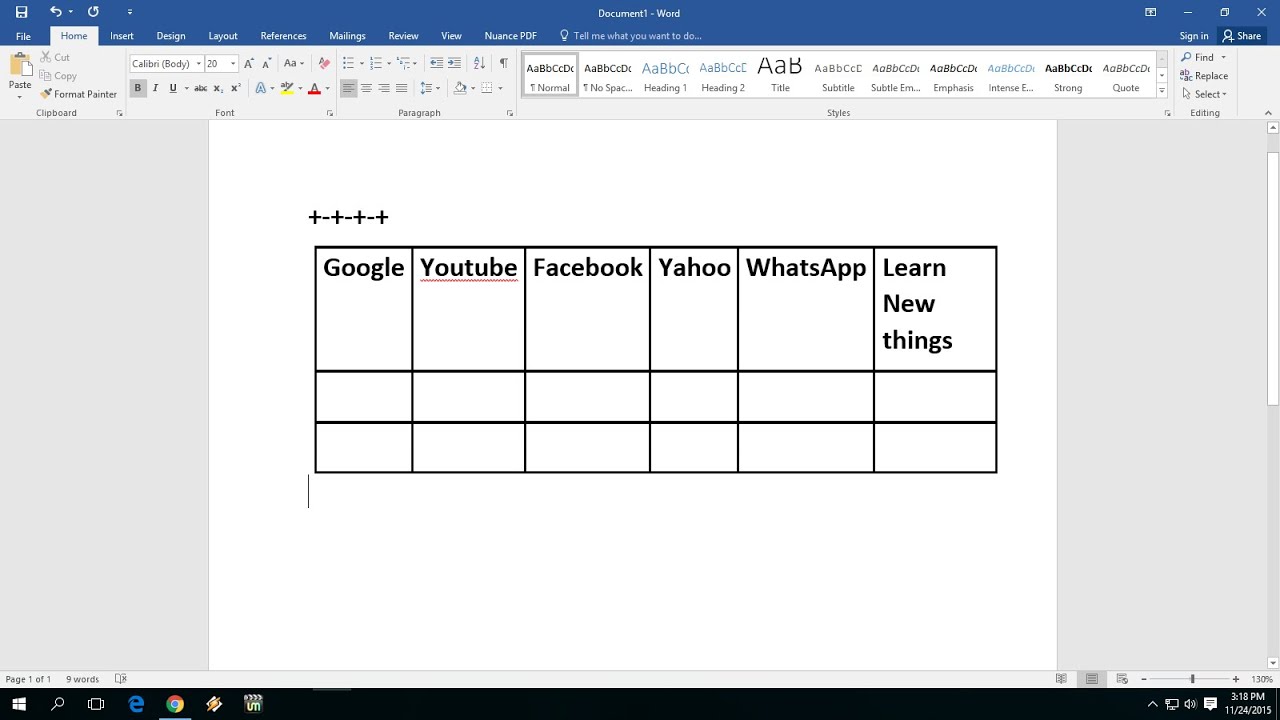This screenshot has width=1280, height=720.
Task: Toggle Italic formatting
Action: tap(155, 88)
